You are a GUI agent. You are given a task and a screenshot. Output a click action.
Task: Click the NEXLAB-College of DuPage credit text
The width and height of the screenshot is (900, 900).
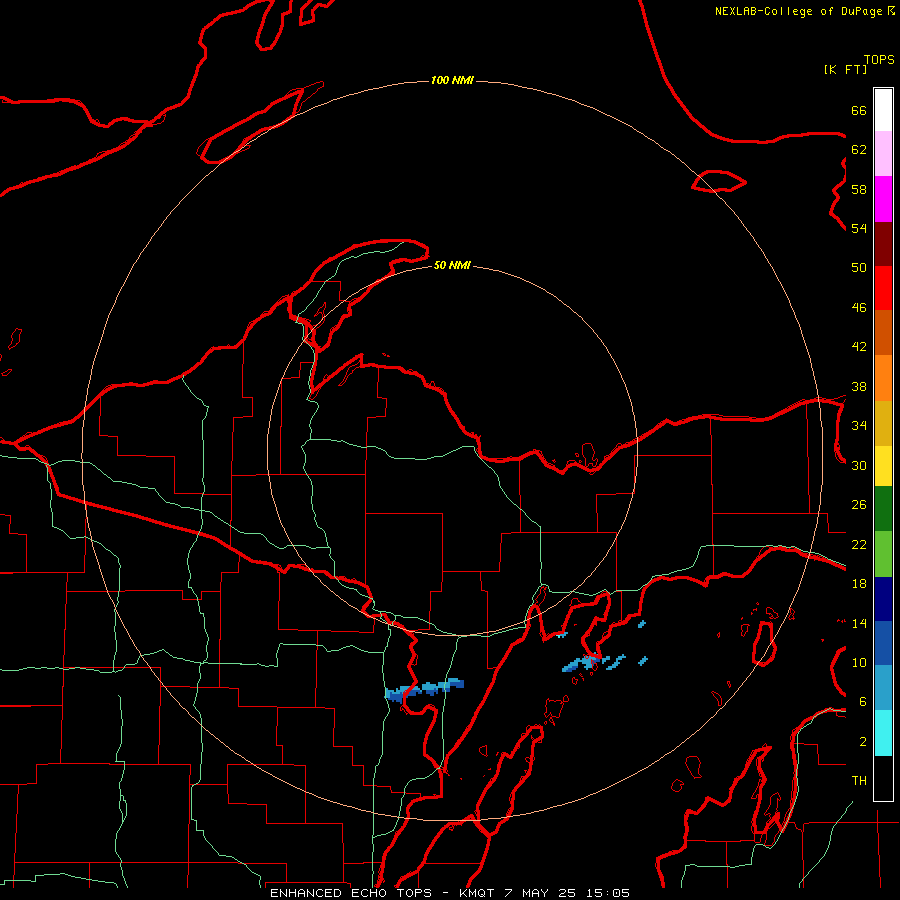pos(798,11)
